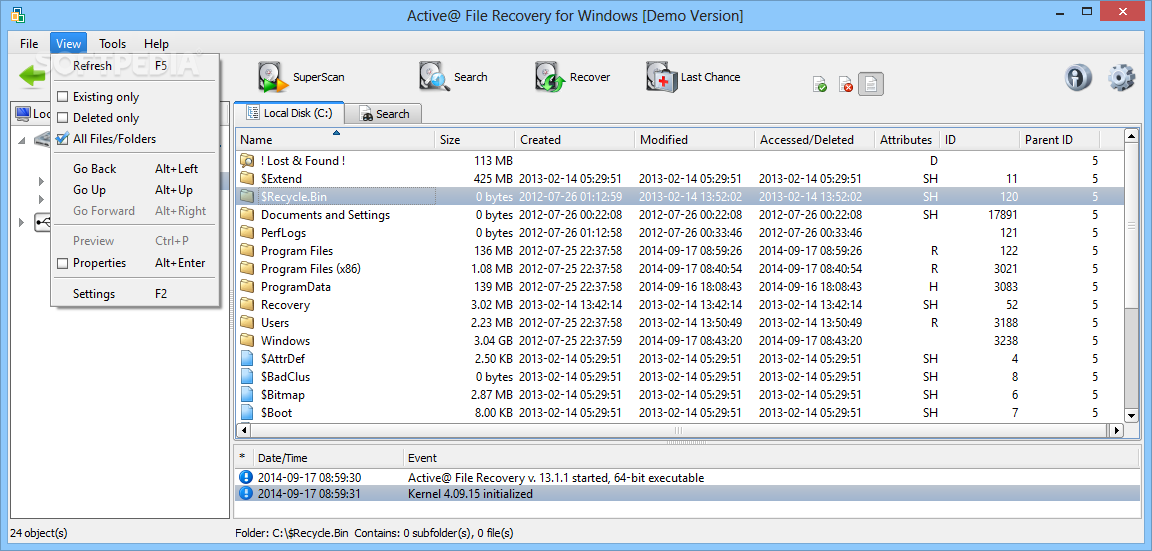The height and width of the screenshot is (551, 1152).
Task: Open the info/about round icon
Action: click(x=1078, y=77)
